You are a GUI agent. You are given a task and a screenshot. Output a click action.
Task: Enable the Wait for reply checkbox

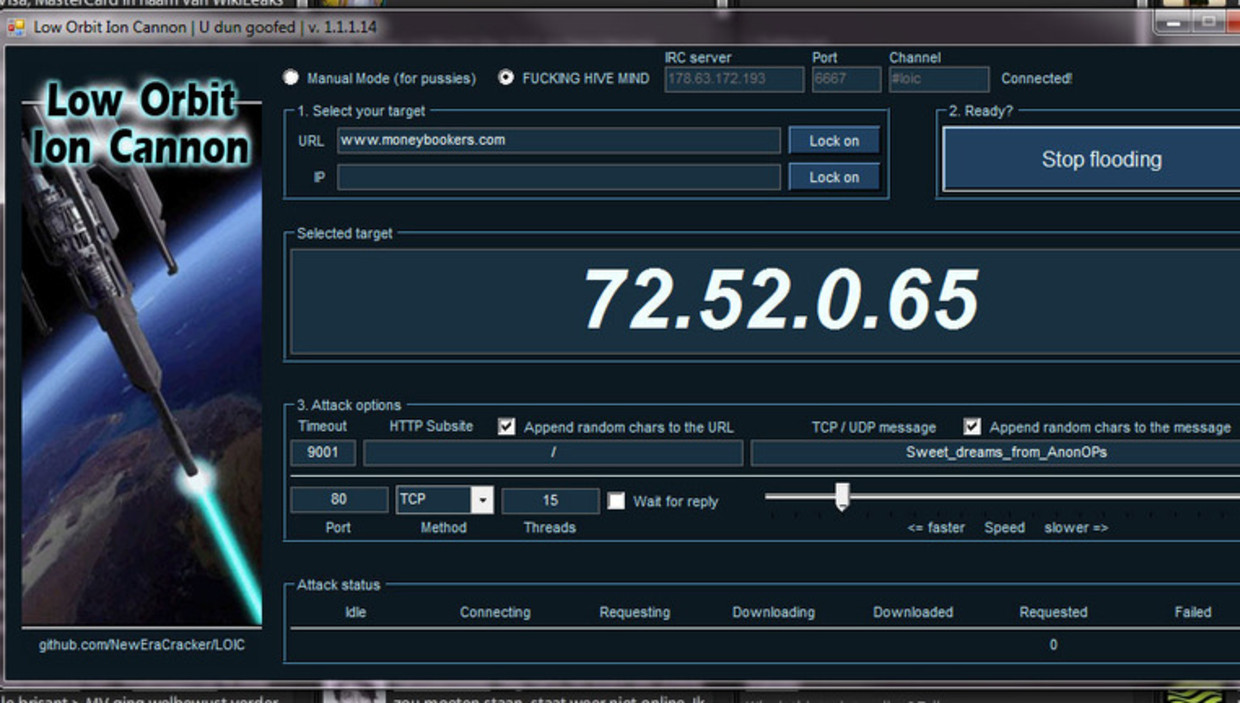(x=616, y=501)
